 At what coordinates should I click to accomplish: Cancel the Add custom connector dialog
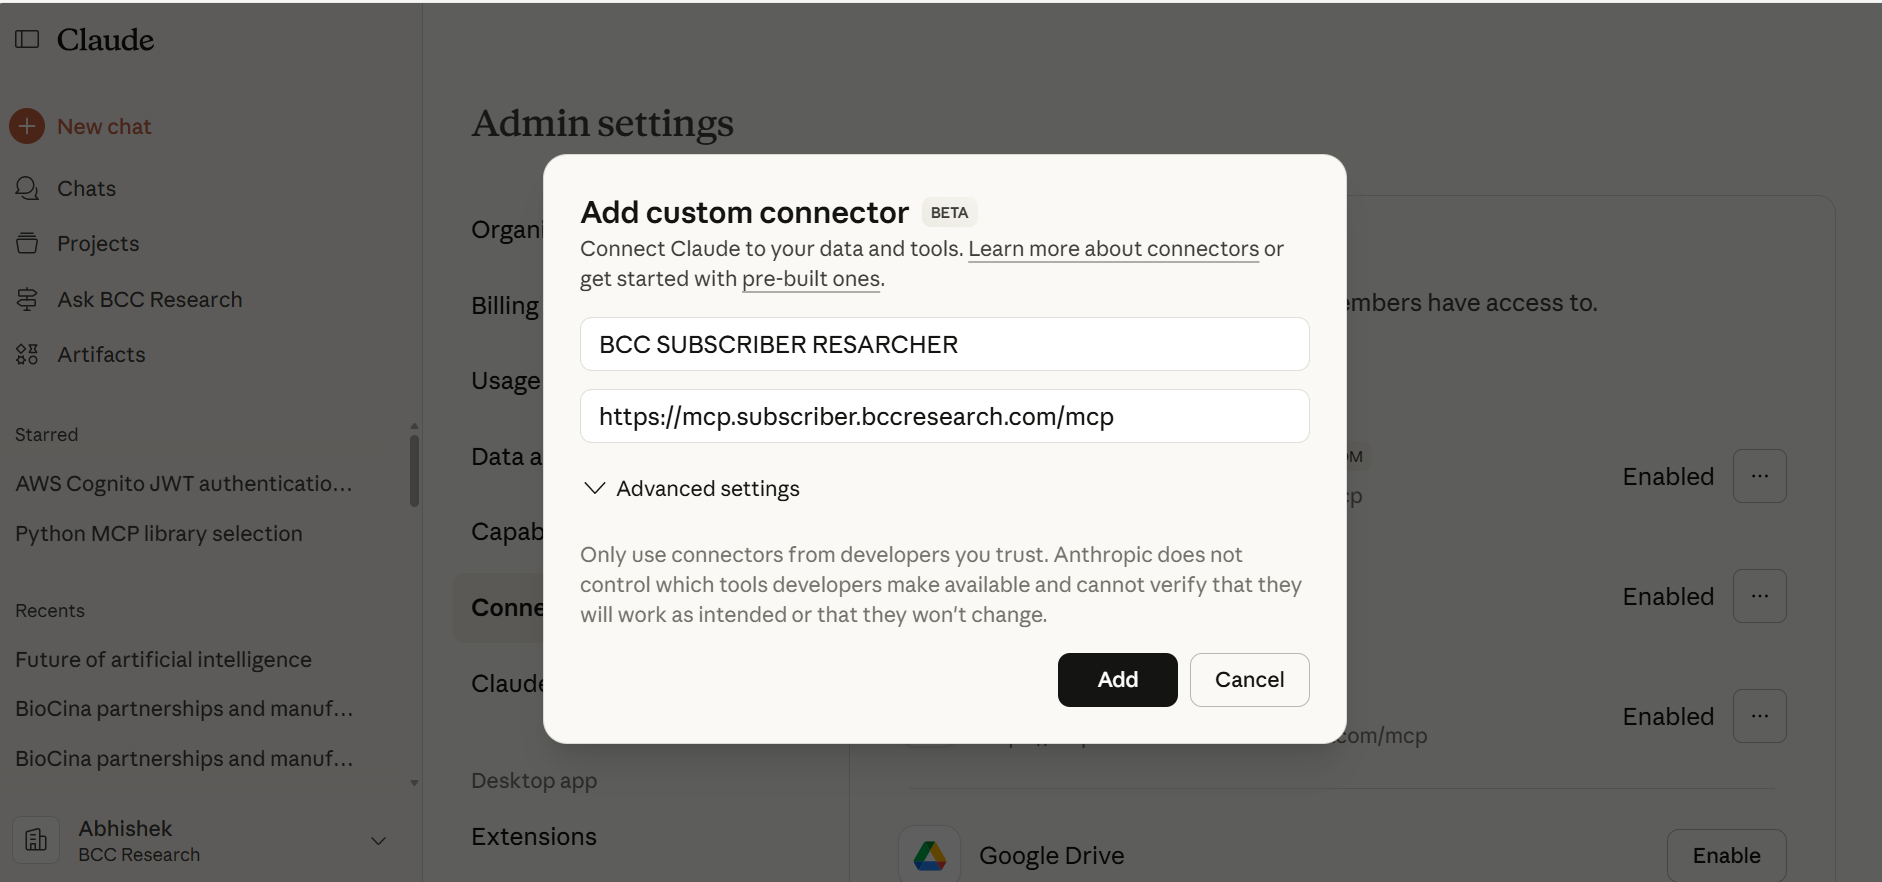point(1249,679)
